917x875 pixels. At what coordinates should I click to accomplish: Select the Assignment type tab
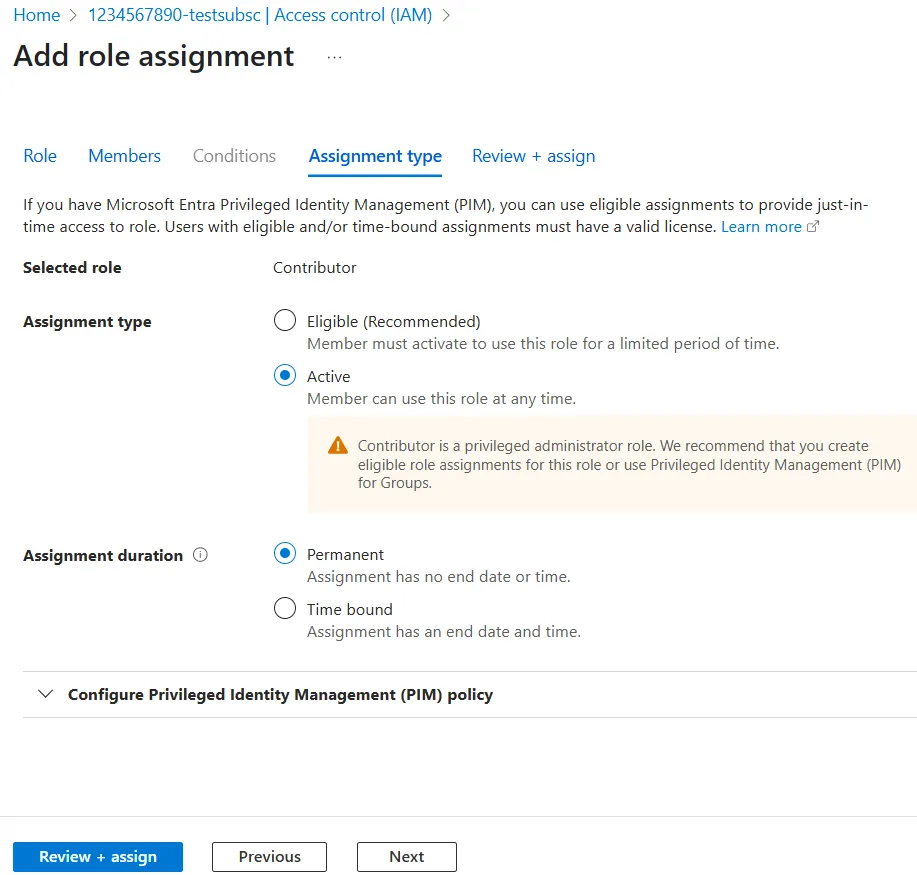(375, 156)
